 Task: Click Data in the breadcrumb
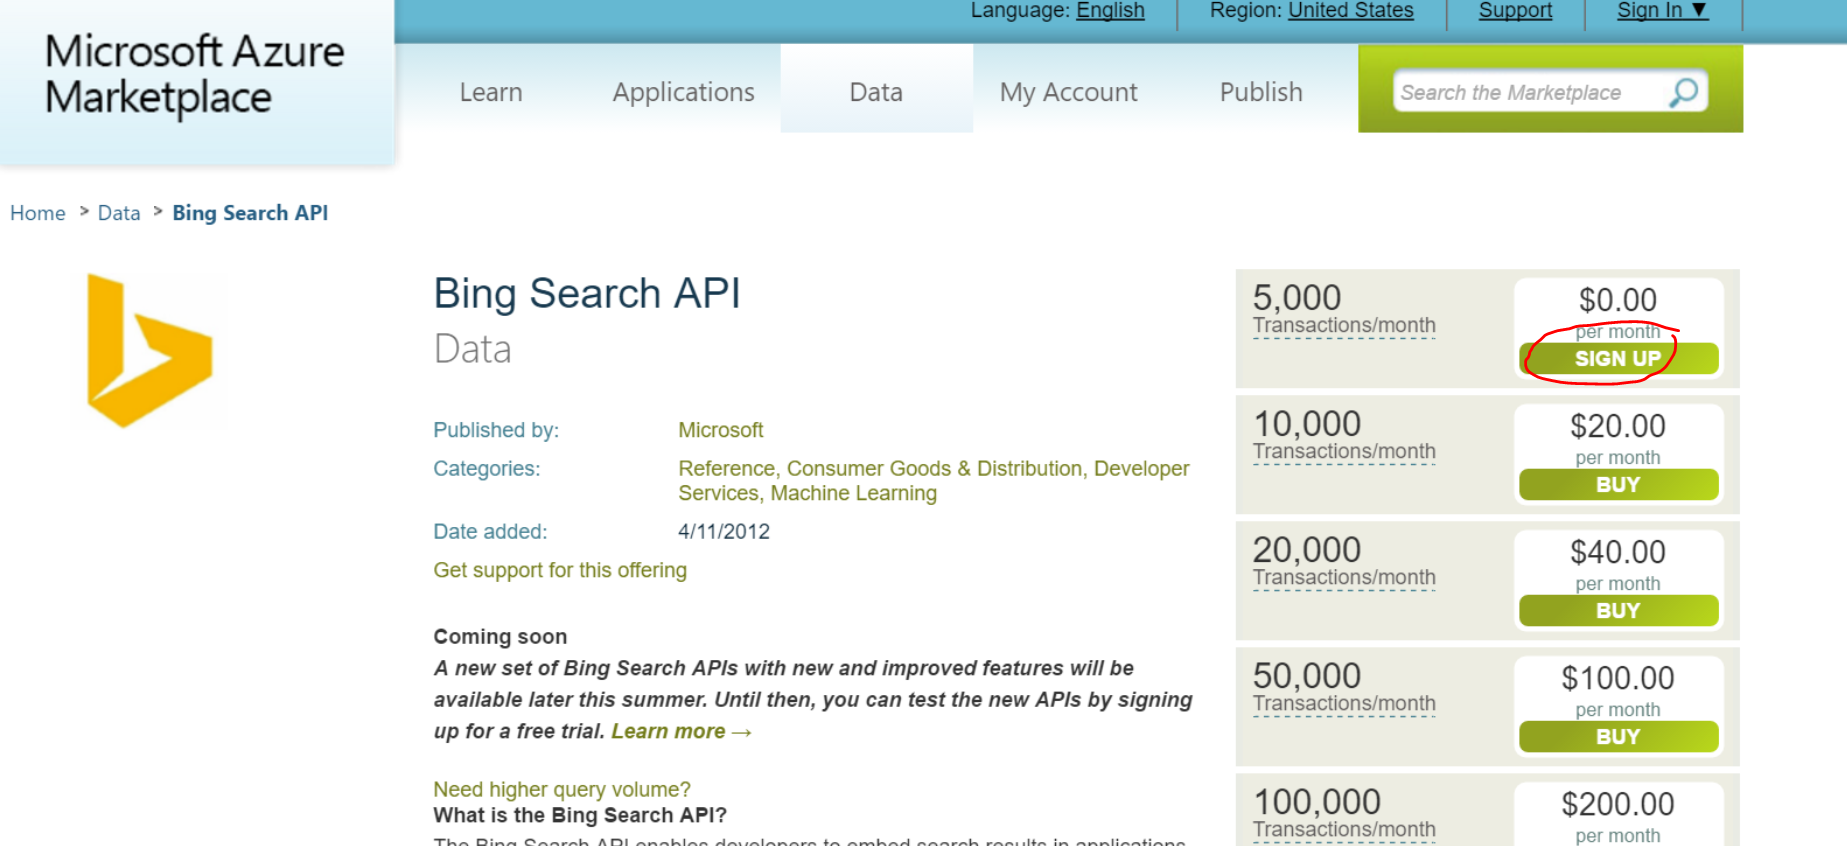119,213
